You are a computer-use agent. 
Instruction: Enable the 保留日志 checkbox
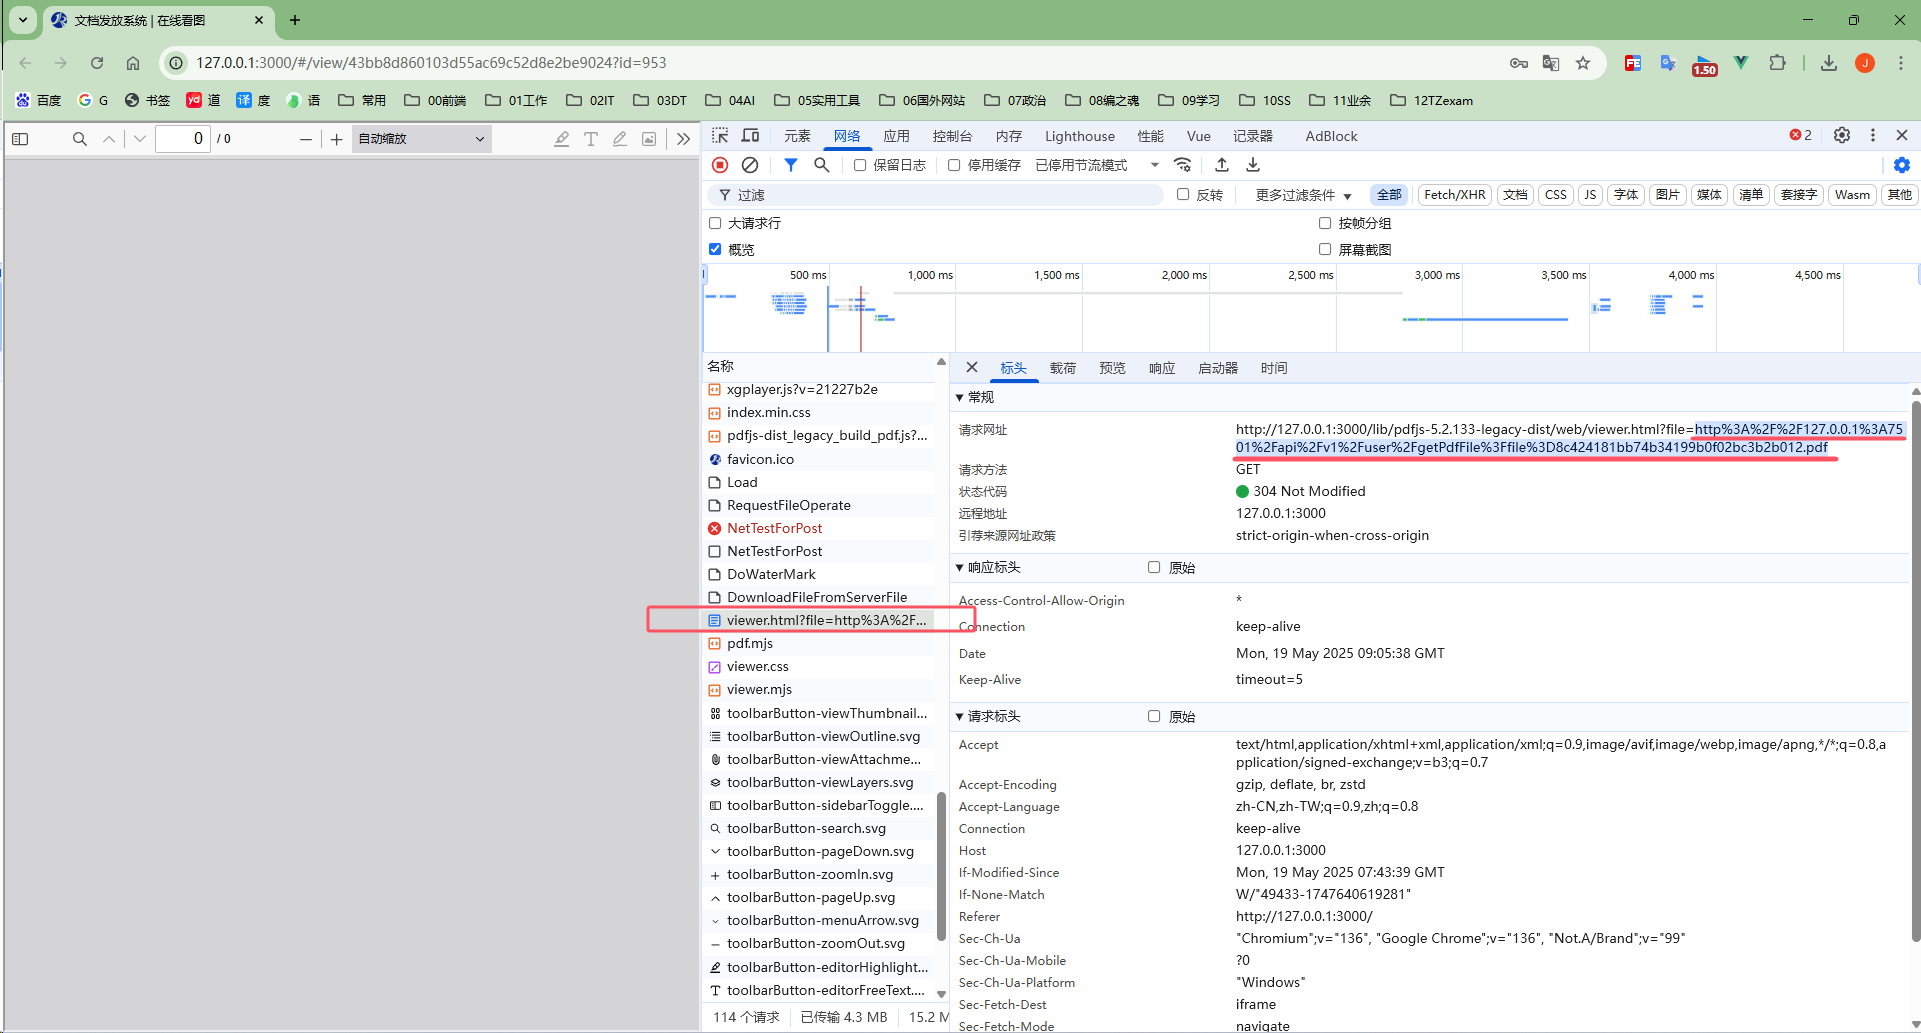click(860, 165)
